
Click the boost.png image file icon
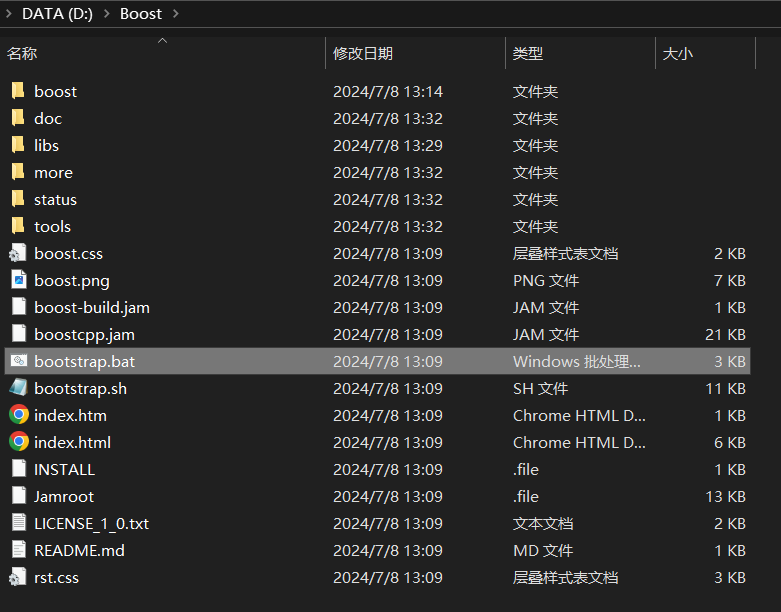19,280
